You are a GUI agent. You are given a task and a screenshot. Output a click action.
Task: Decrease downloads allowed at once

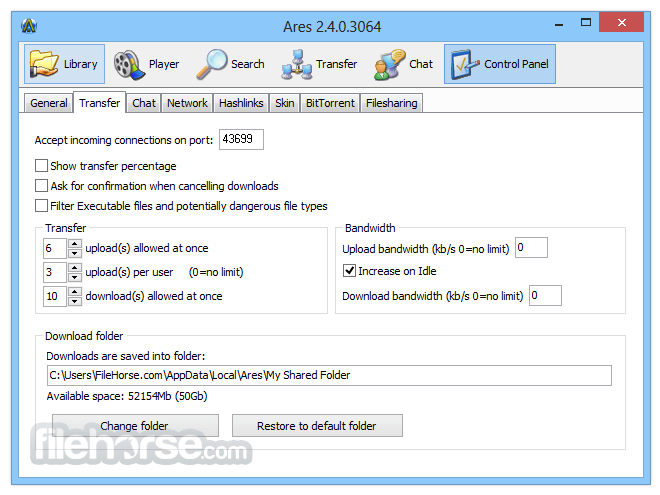tap(75, 301)
